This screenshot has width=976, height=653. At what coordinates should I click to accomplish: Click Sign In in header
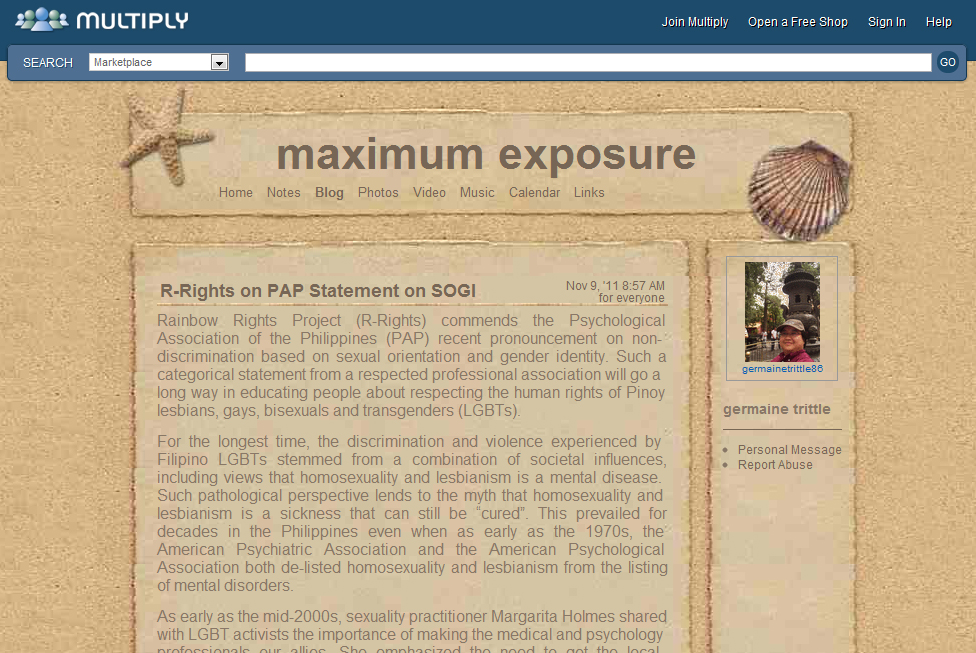pyautogui.click(x=886, y=22)
